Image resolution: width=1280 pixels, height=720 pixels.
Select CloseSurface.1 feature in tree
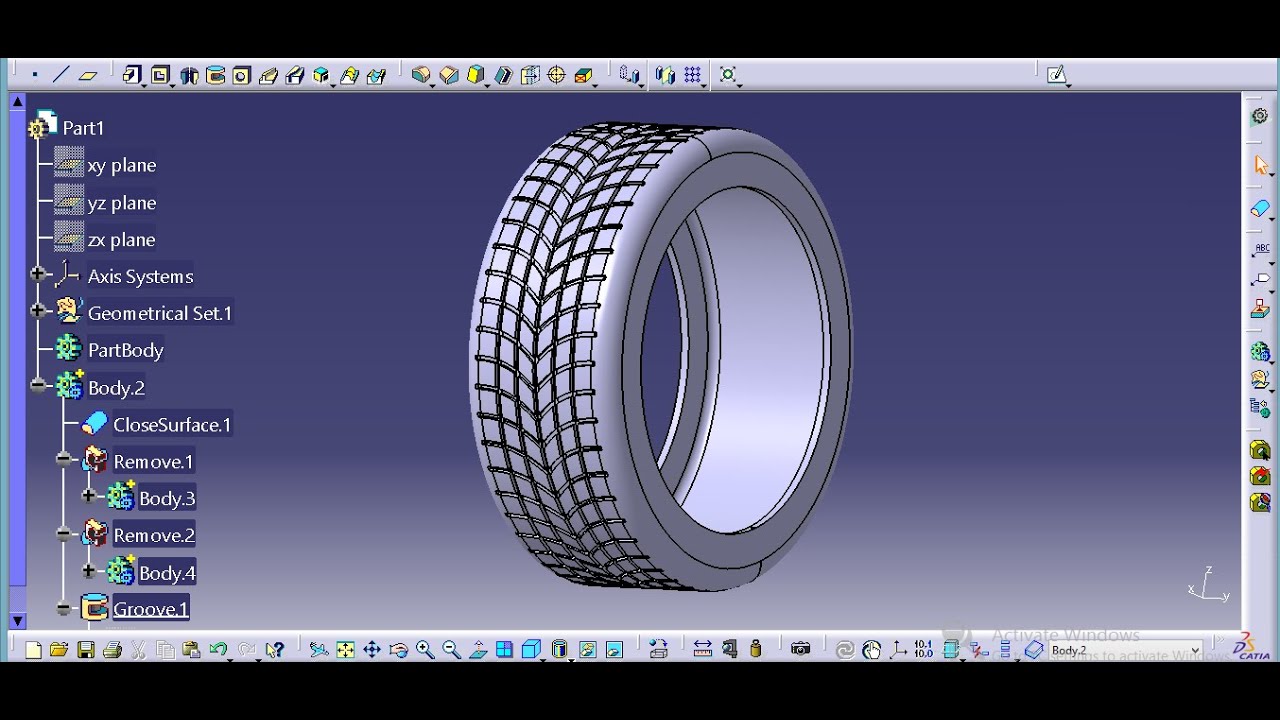click(172, 425)
